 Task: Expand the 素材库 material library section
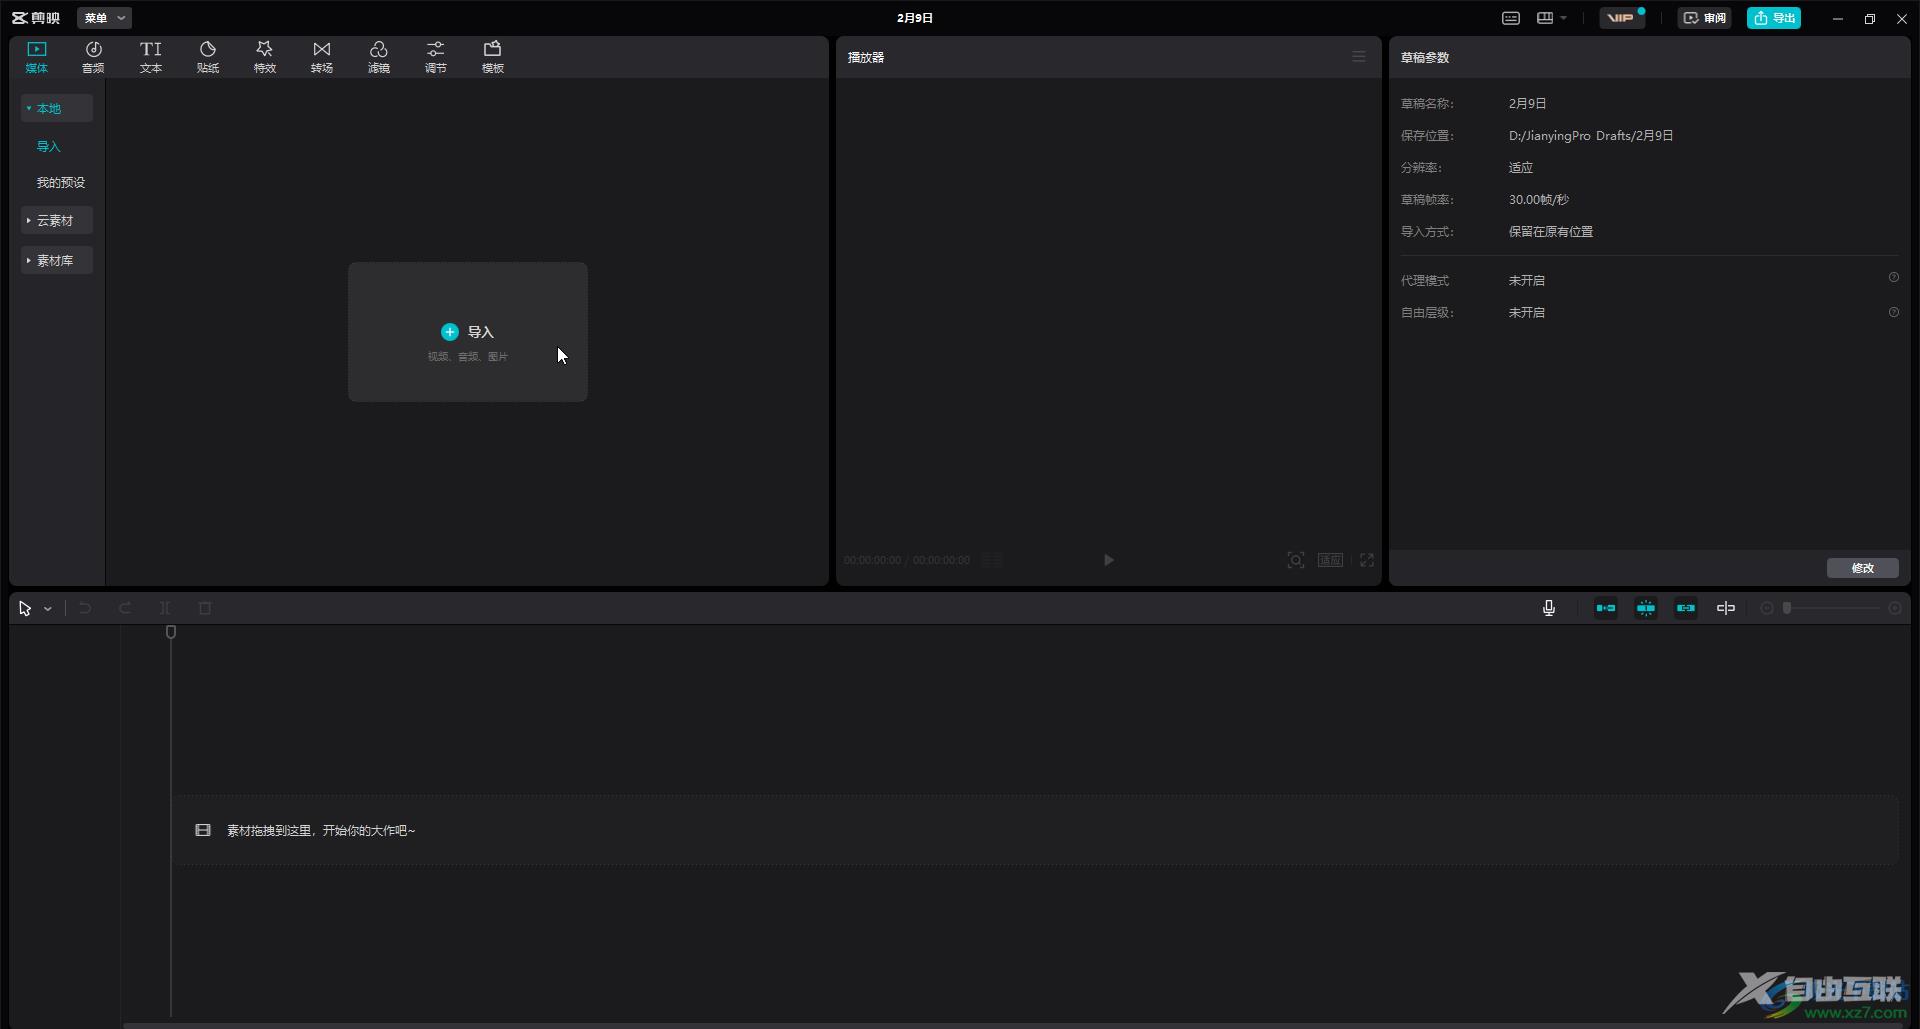[57, 260]
